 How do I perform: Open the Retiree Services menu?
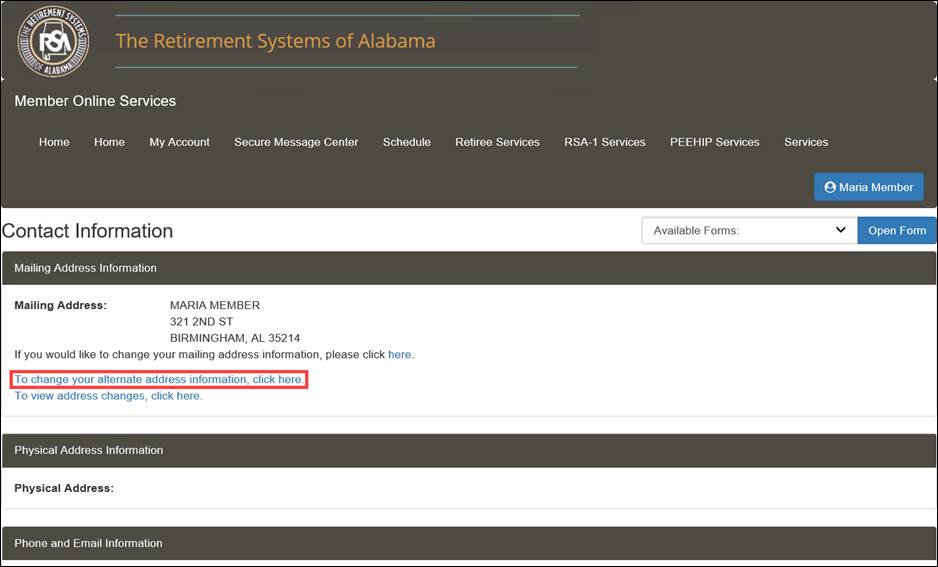tap(497, 142)
